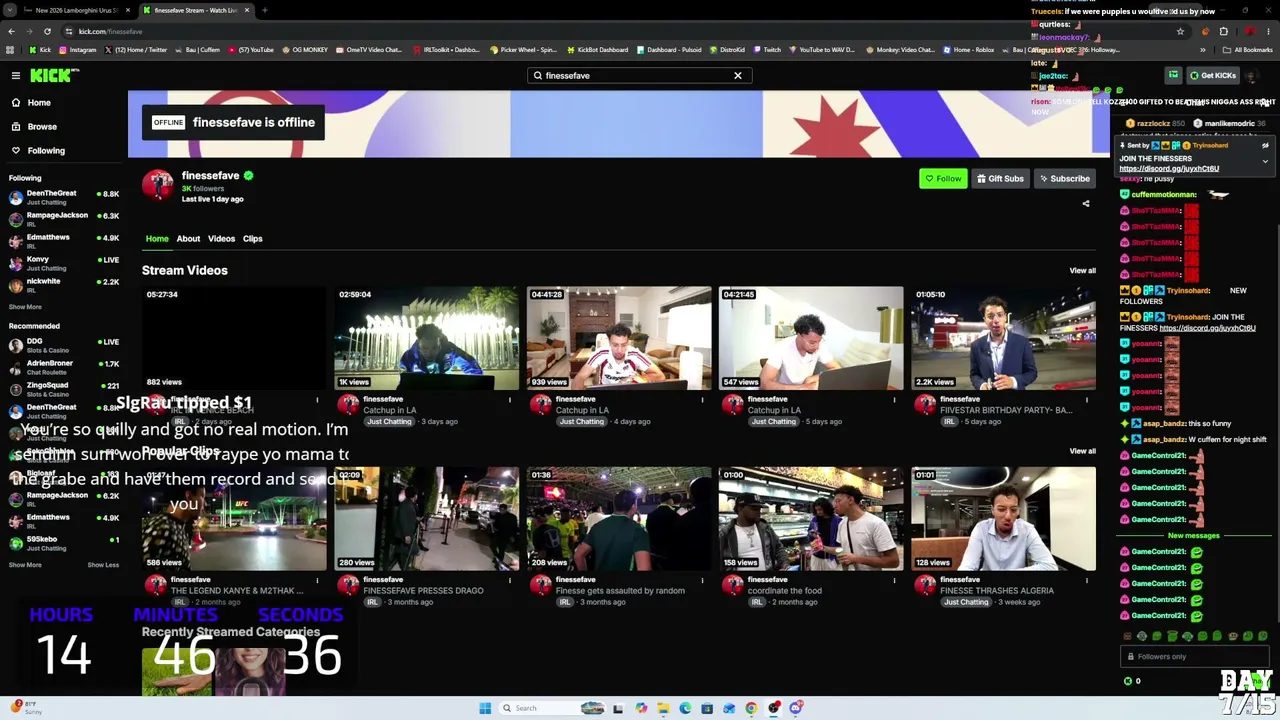Click the Followers only chat input
1280x720 pixels.
pyautogui.click(x=1193, y=657)
